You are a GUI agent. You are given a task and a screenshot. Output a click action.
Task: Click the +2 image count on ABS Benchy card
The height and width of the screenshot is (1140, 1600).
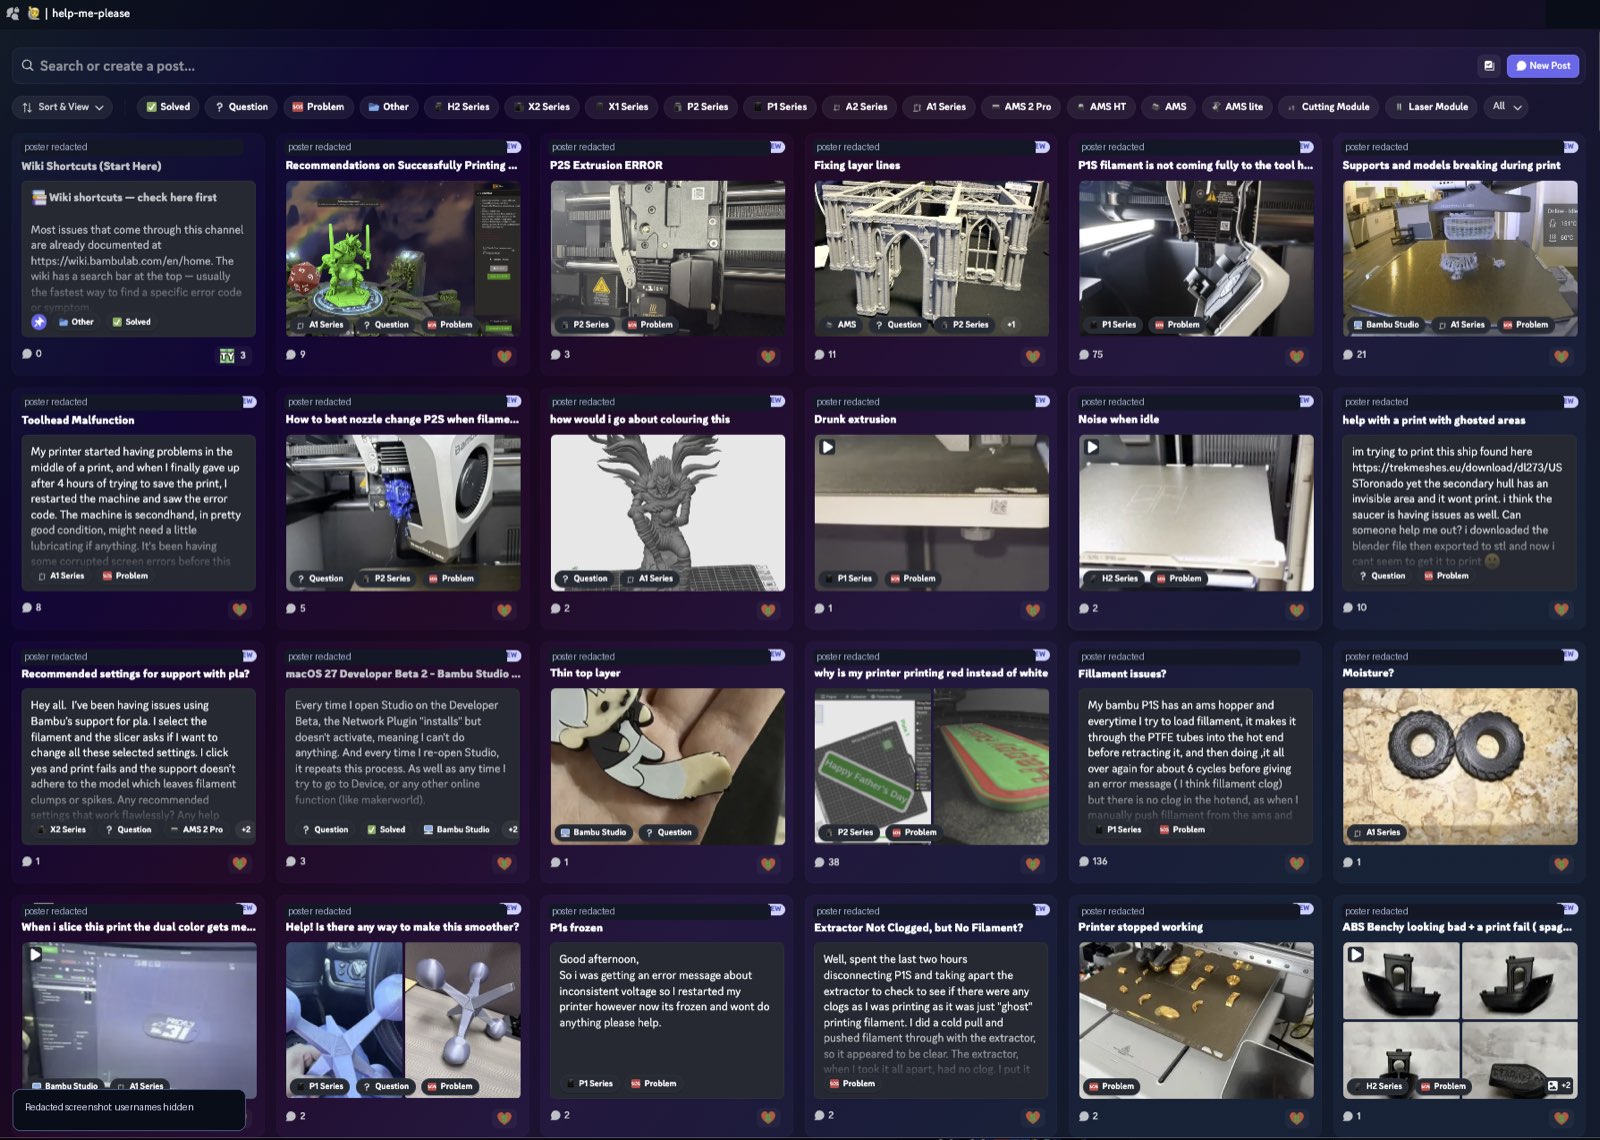pos(1559,1086)
